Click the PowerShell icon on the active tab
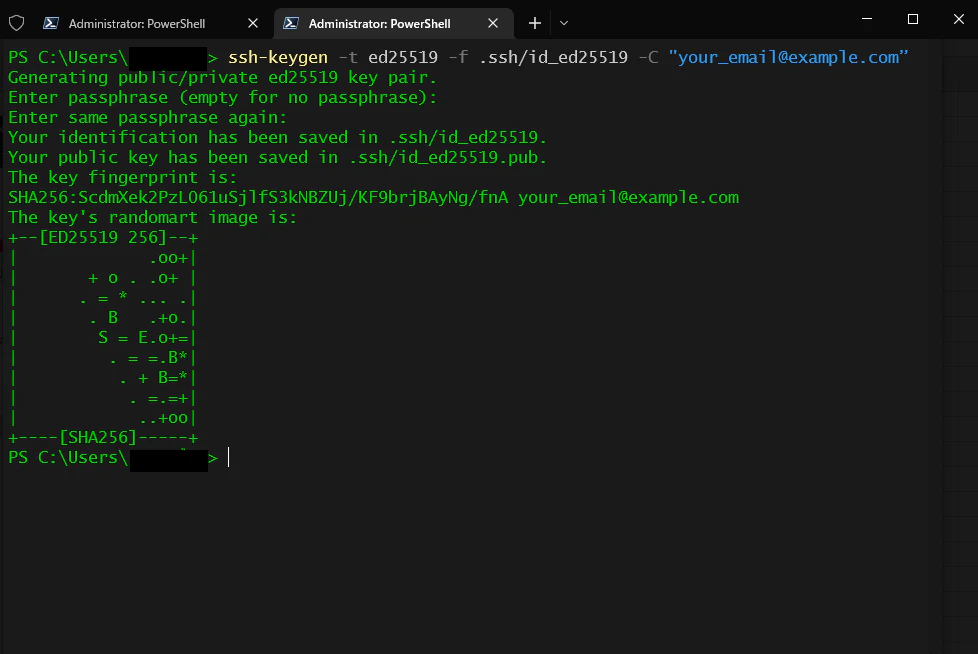Image resolution: width=978 pixels, height=654 pixels. pyautogui.click(x=291, y=23)
